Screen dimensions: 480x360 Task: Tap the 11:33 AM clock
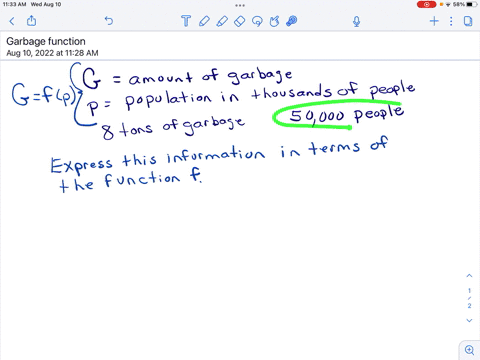(x=14, y=4)
